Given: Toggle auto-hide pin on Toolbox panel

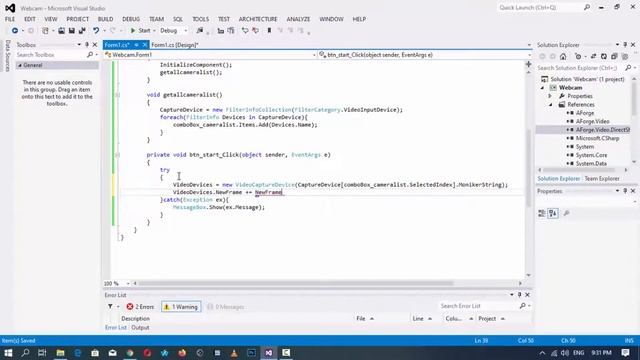Looking at the screenshot, I should coord(87,44).
